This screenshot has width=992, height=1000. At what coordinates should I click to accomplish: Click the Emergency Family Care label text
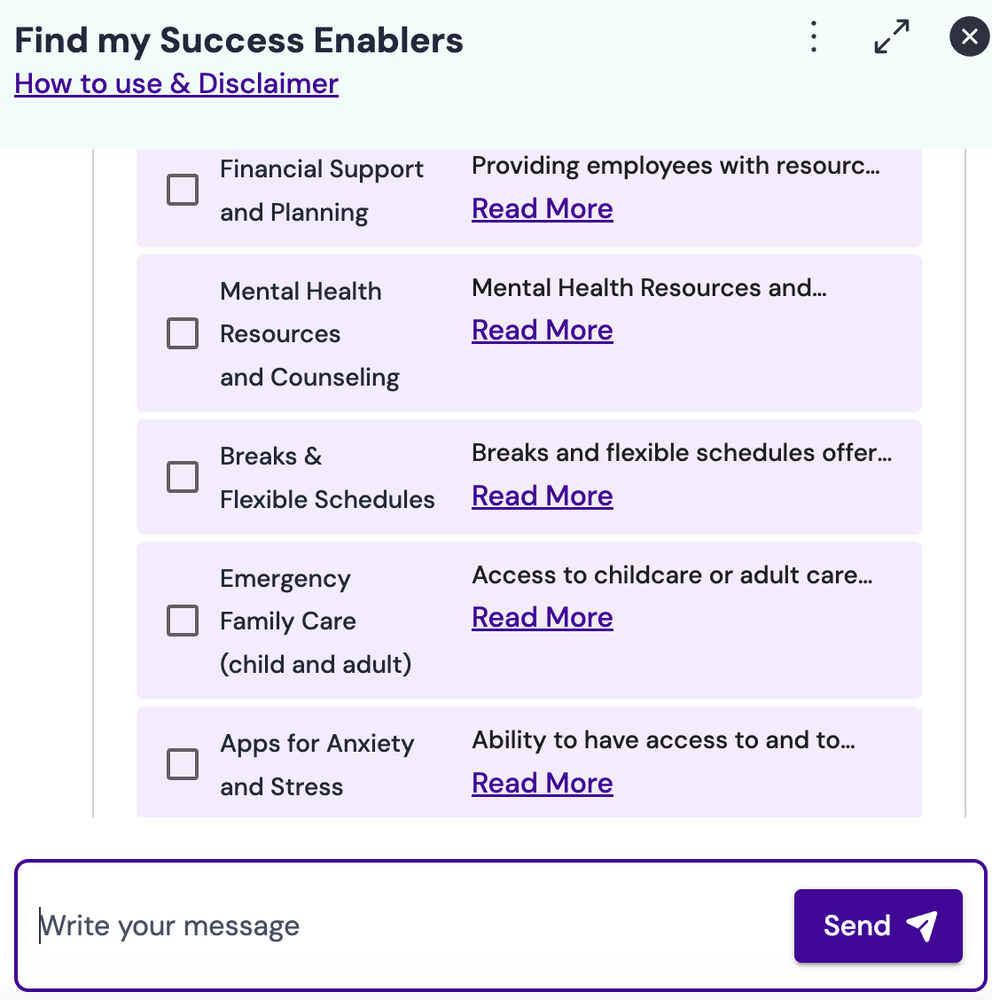click(x=315, y=621)
